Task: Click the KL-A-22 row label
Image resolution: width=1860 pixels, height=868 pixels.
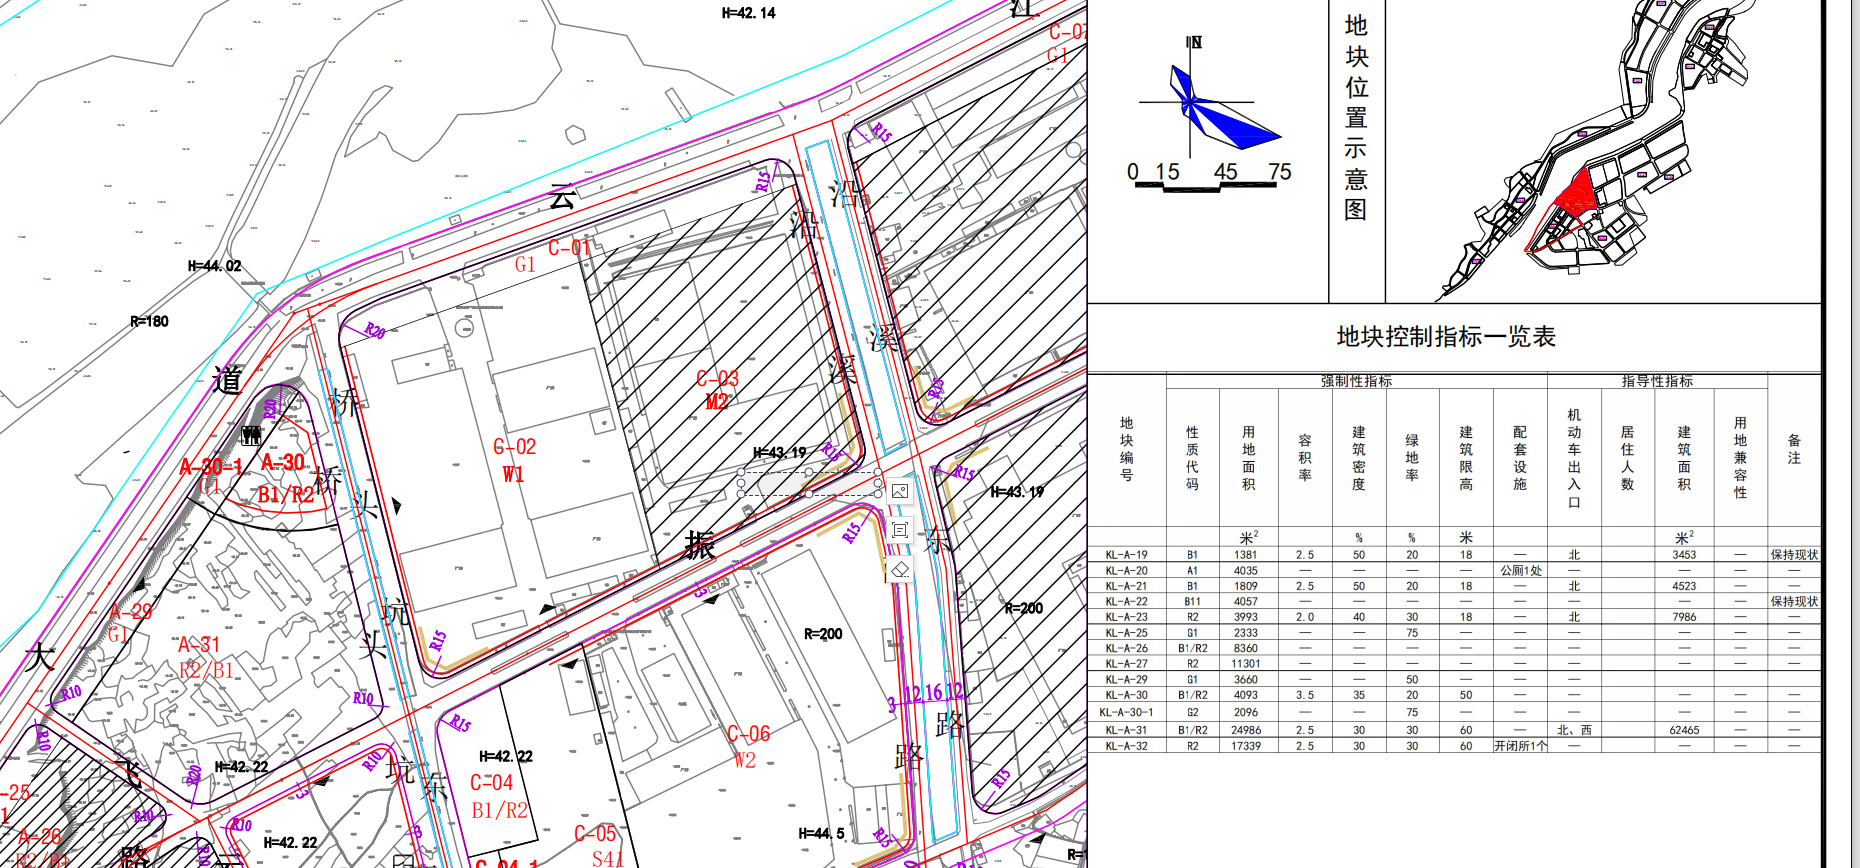Action: pyautogui.click(x=1126, y=602)
